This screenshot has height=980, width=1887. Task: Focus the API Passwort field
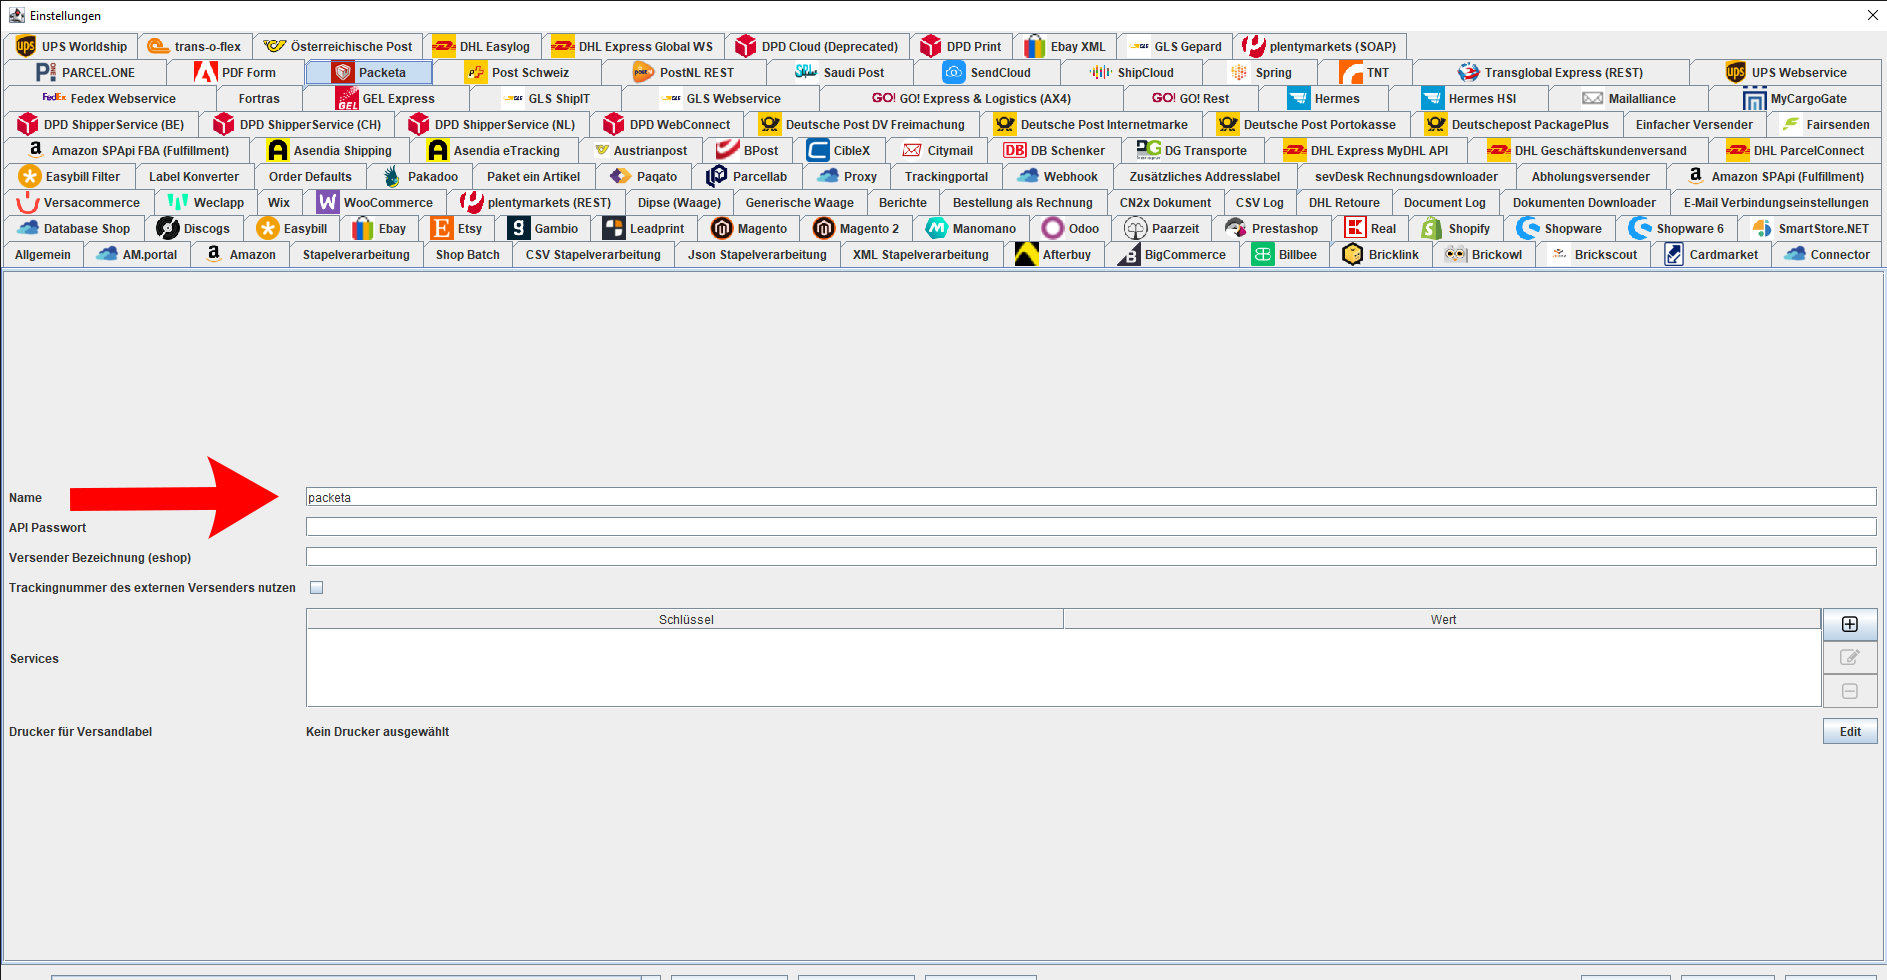tap(1091, 527)
